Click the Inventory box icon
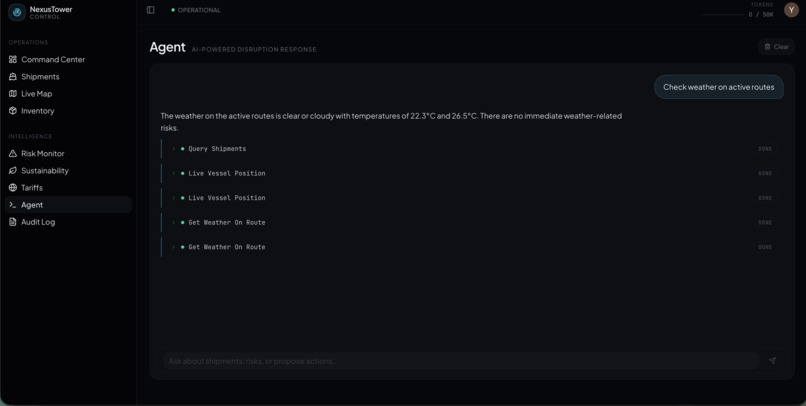Screen dimensions: 806x406 pos(13,110)
